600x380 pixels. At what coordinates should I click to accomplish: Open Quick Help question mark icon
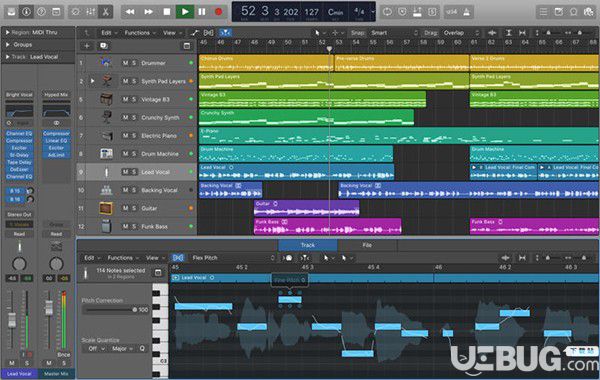click(x=41, y=12)
